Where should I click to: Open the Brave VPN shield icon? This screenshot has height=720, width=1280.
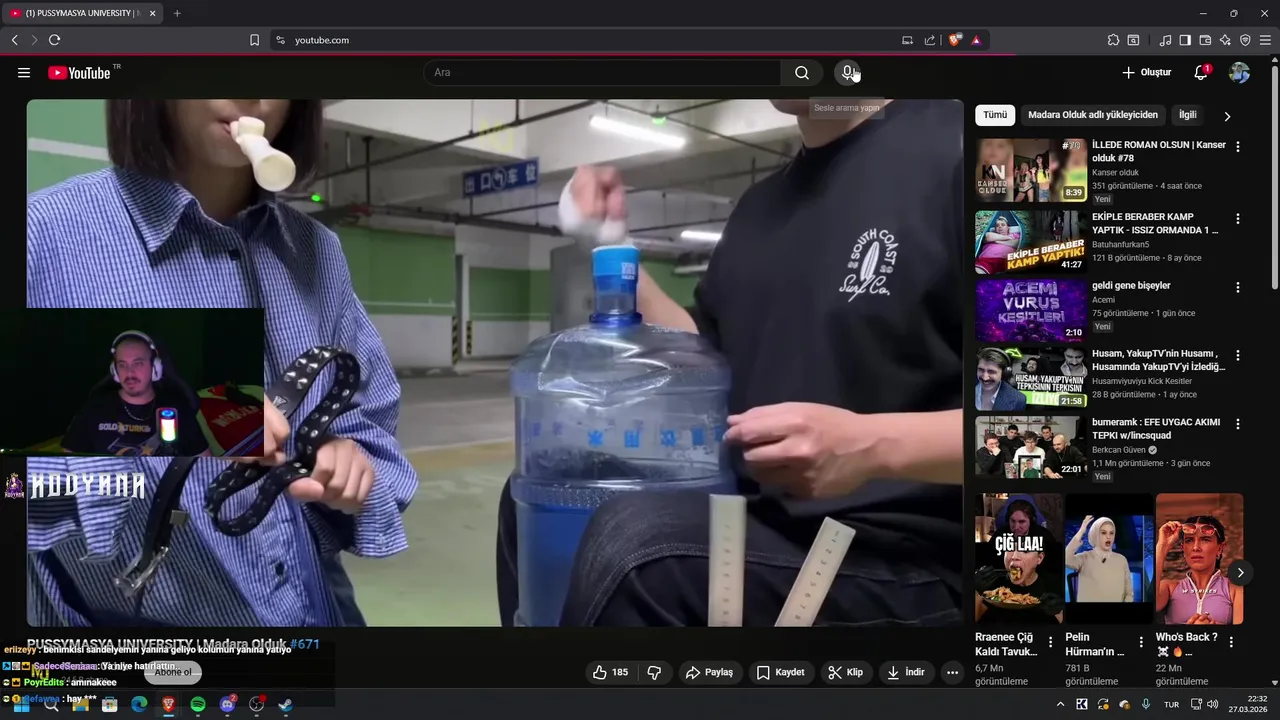pyautogui.click(x=1245, y=40)
